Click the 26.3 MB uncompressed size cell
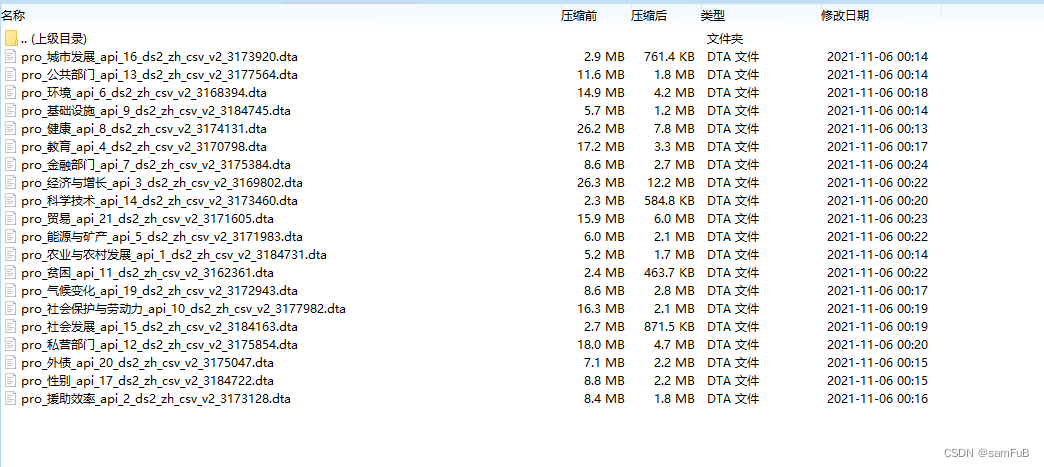The image size is (1044, 467). coord(601,183)
